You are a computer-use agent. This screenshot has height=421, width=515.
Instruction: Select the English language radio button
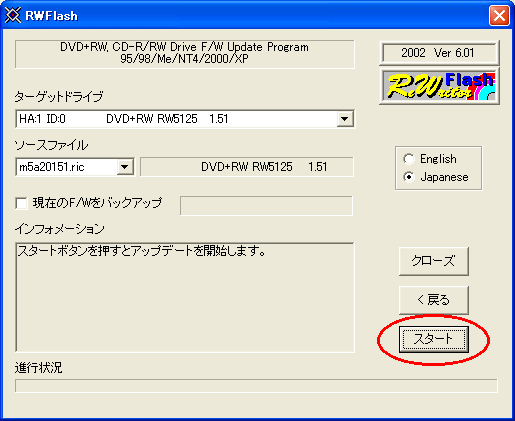pyautogui.click(x=409, y=159)
